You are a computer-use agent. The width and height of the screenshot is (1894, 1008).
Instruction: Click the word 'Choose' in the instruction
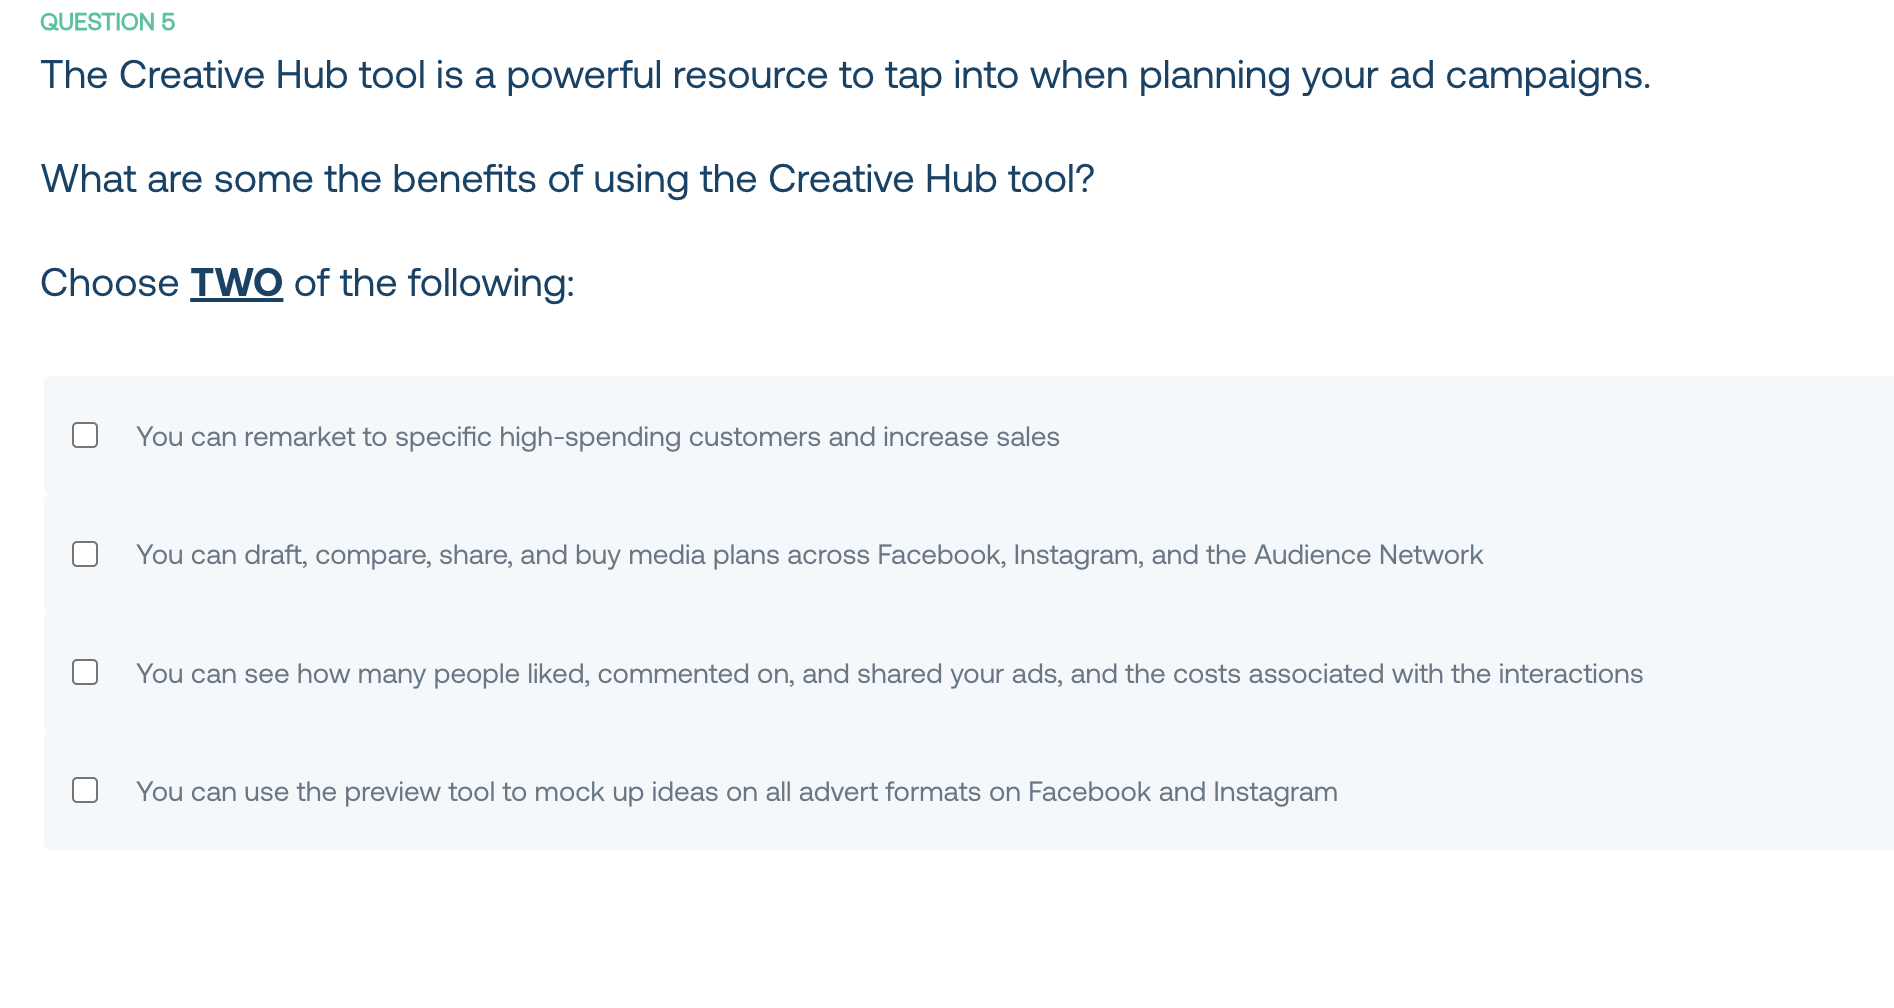pyautogui.click(x=110, y=283)
